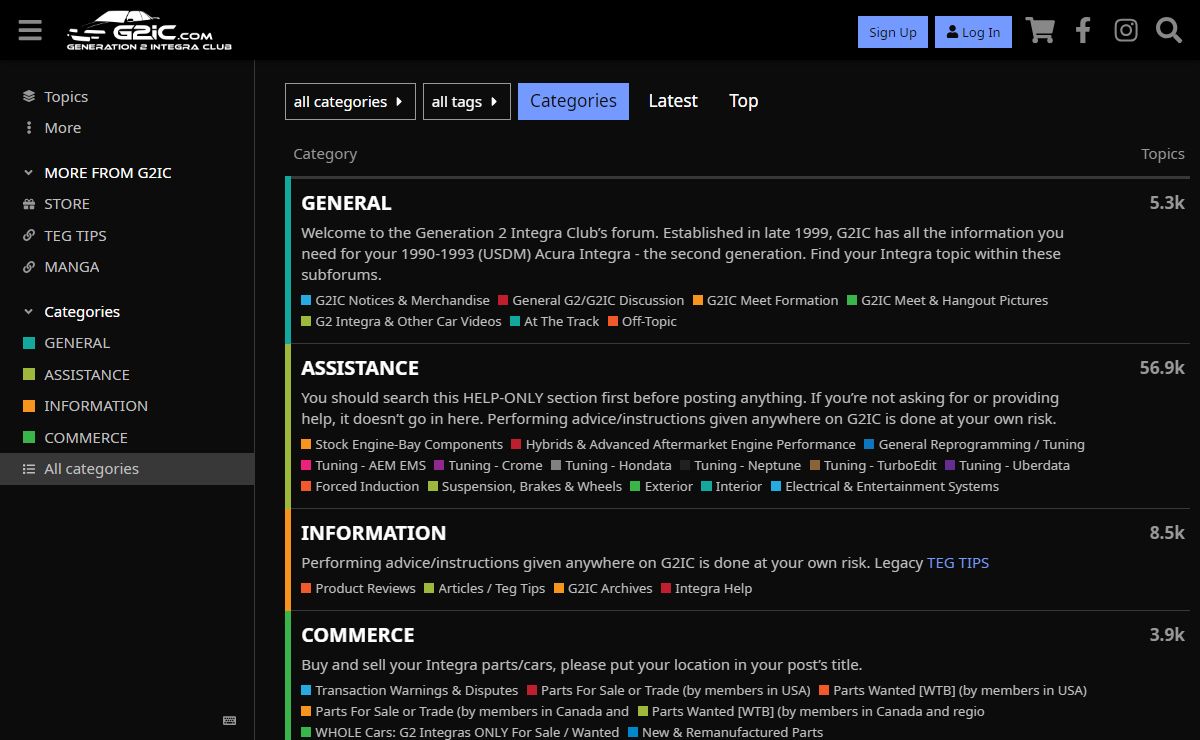Open At The Track subcategory

click(x=555, y=321)
